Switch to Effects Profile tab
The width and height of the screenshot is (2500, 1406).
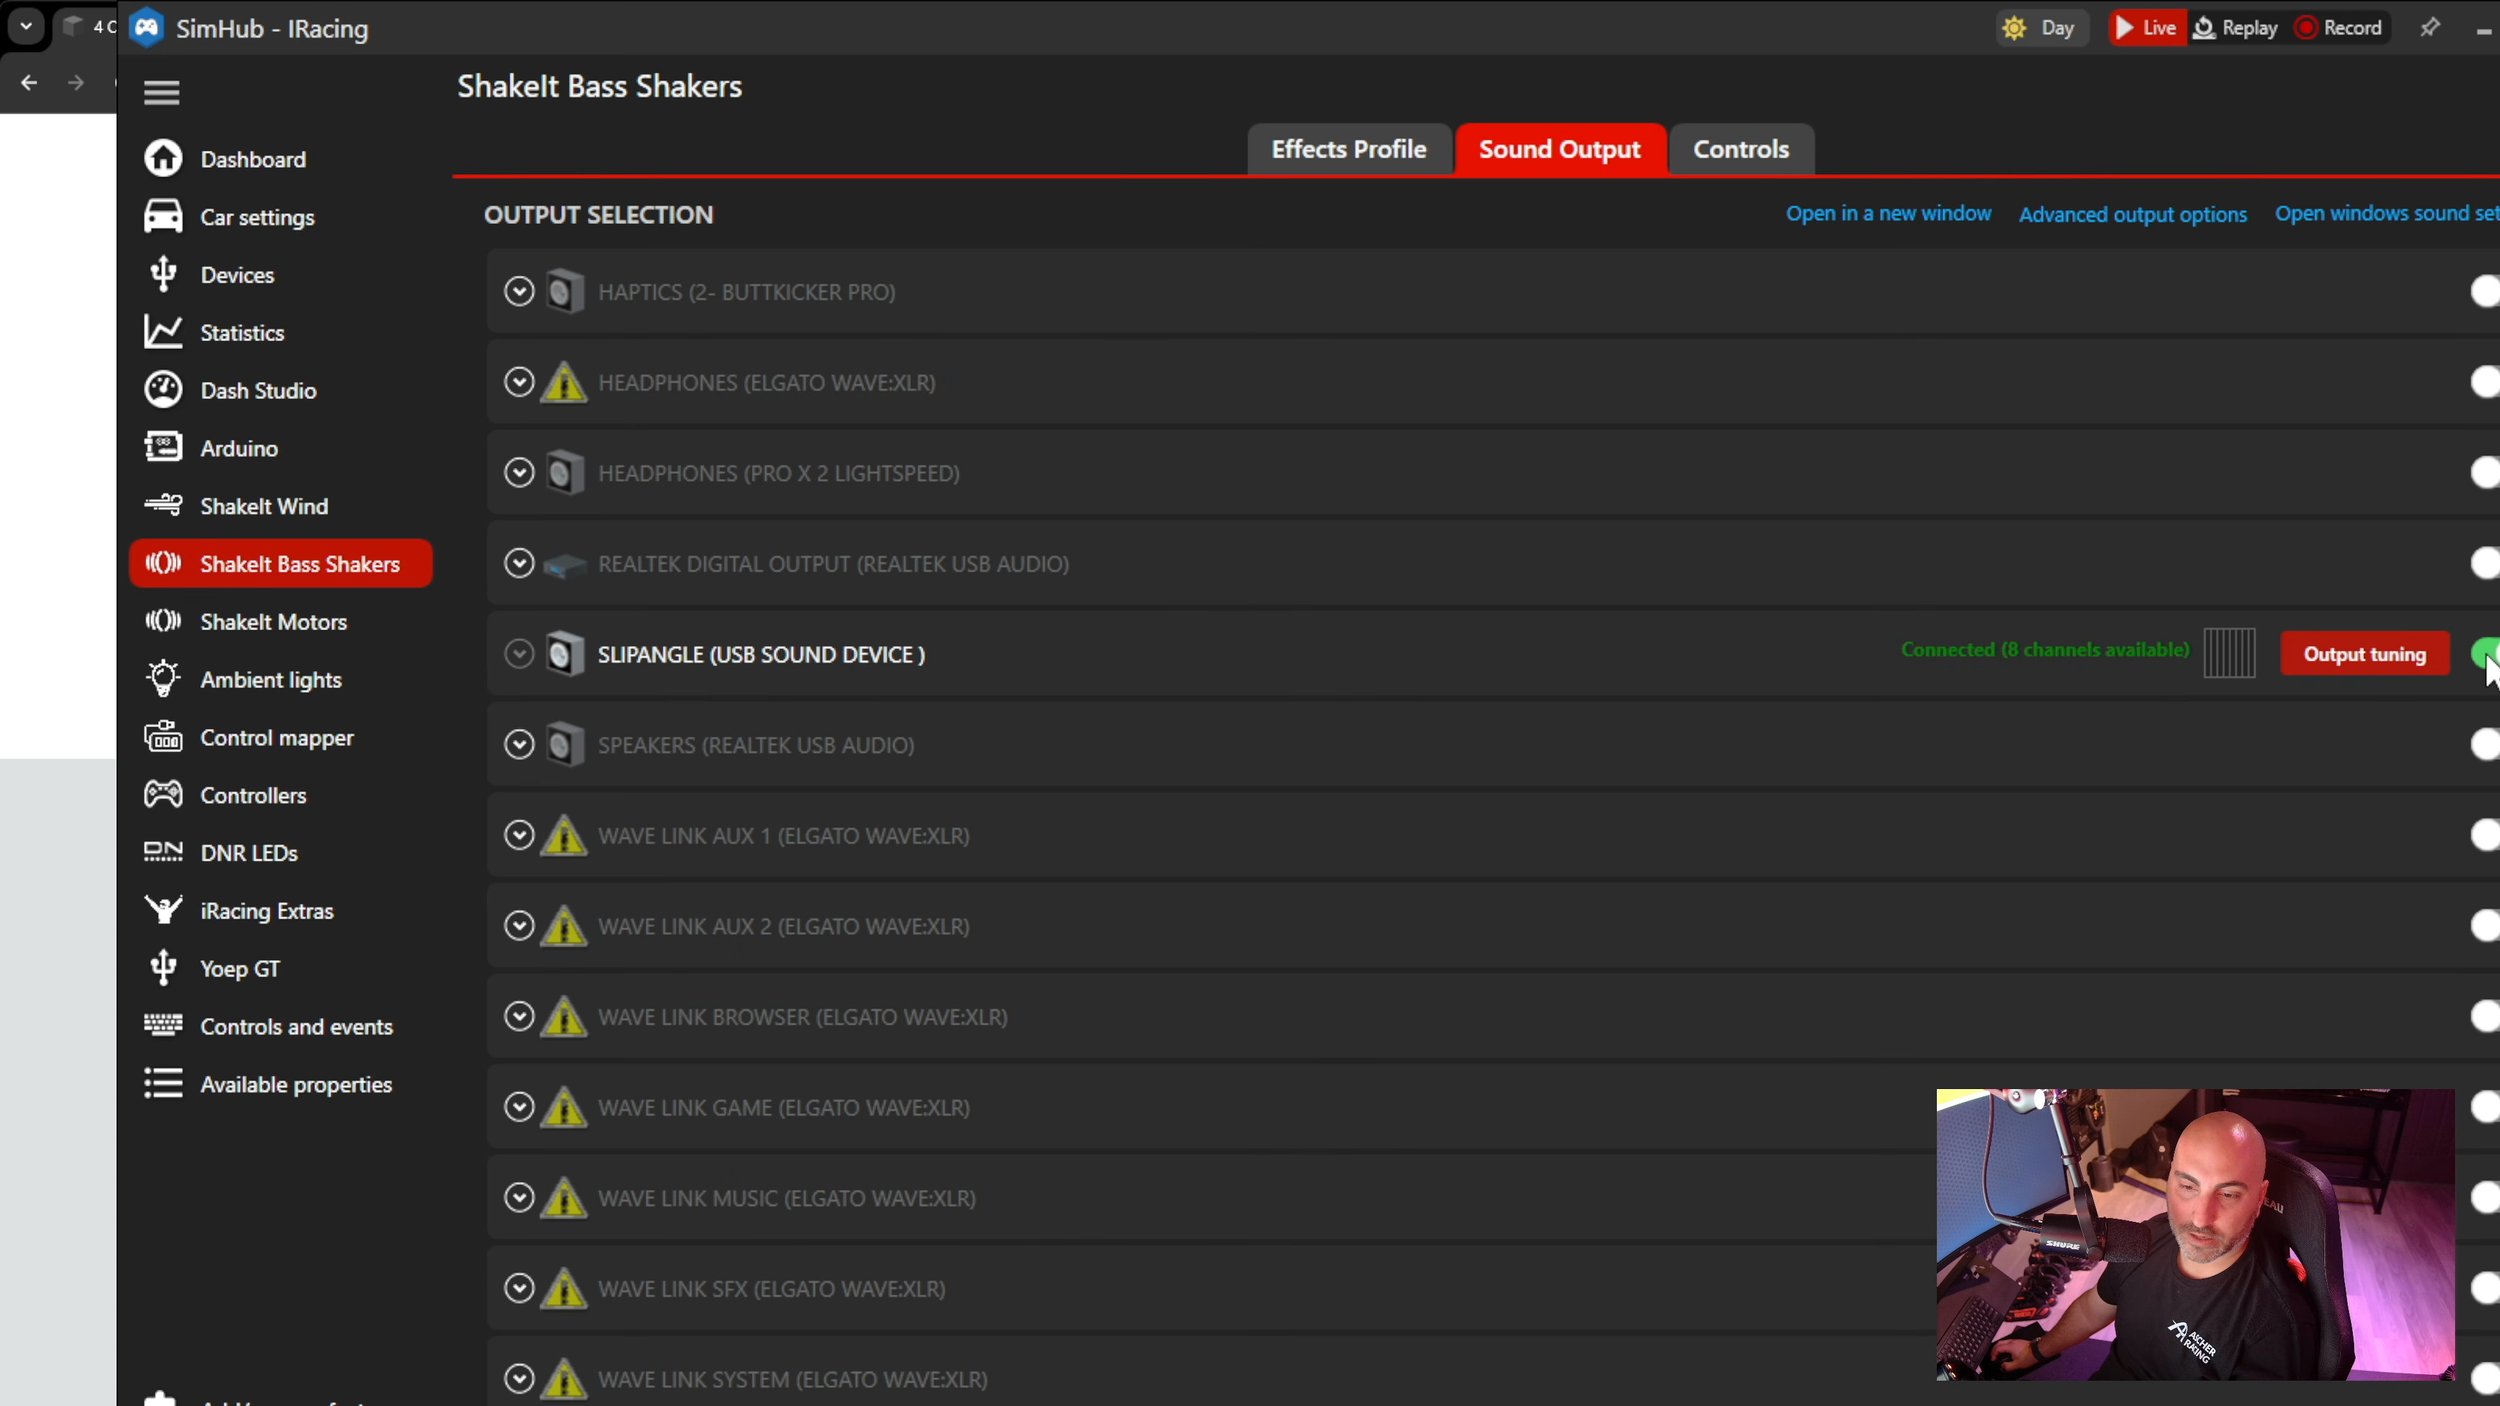(1348, 149)
